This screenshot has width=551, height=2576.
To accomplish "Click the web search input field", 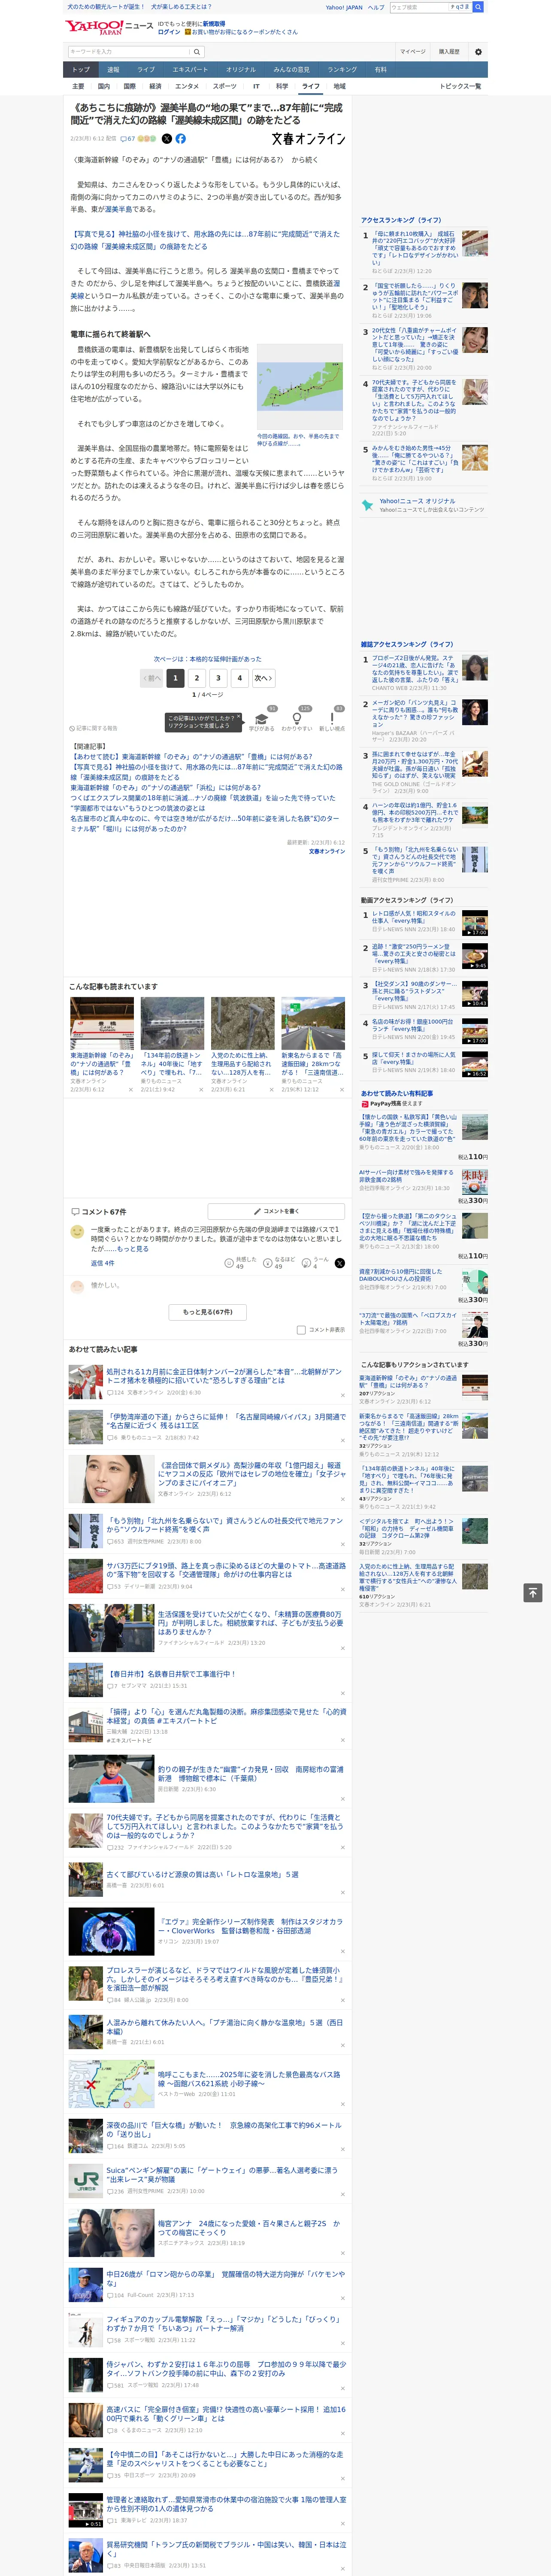I will tap(418, 7).
